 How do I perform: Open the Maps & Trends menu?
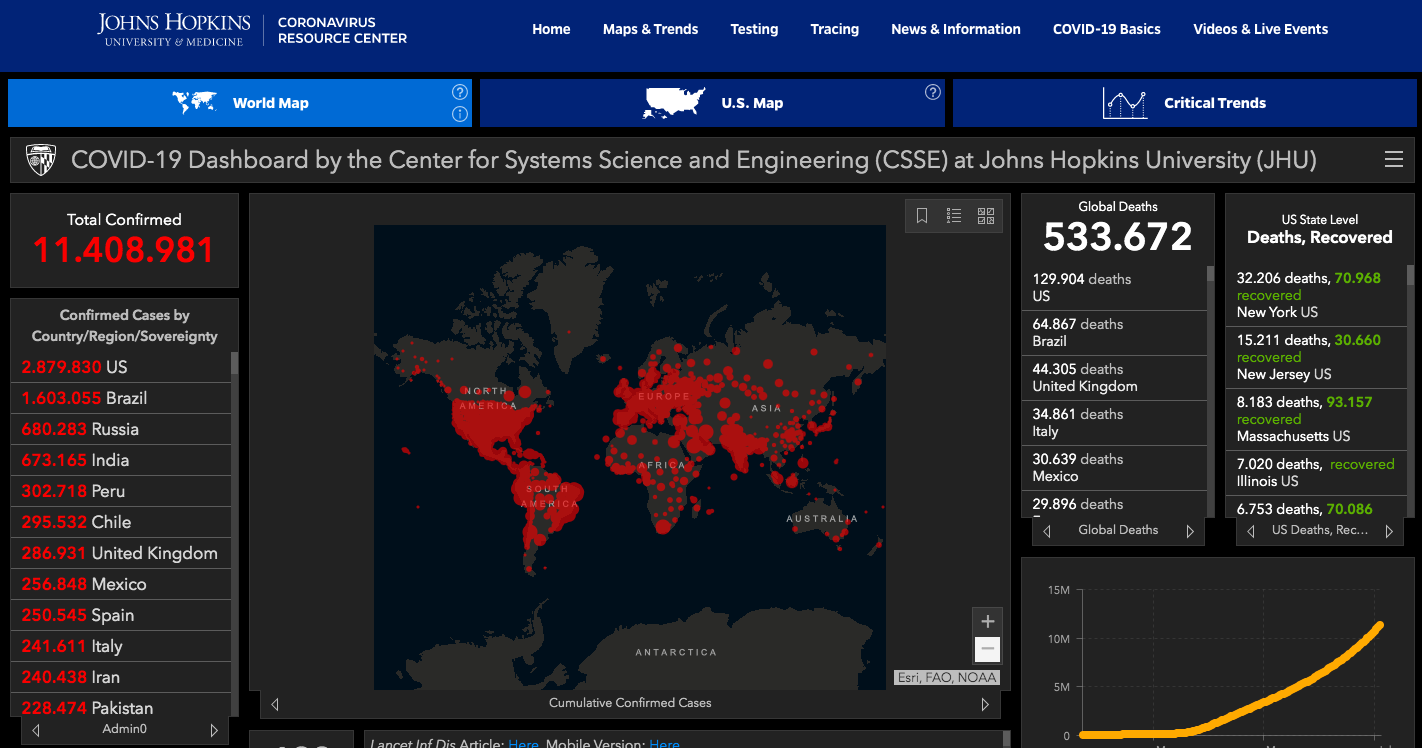coord(650,29)
